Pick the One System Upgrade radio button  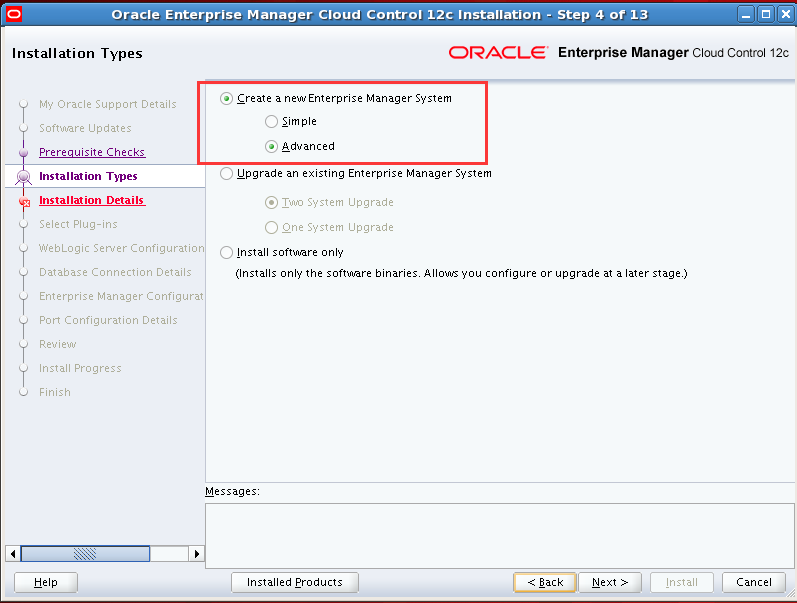coord(271,227)
